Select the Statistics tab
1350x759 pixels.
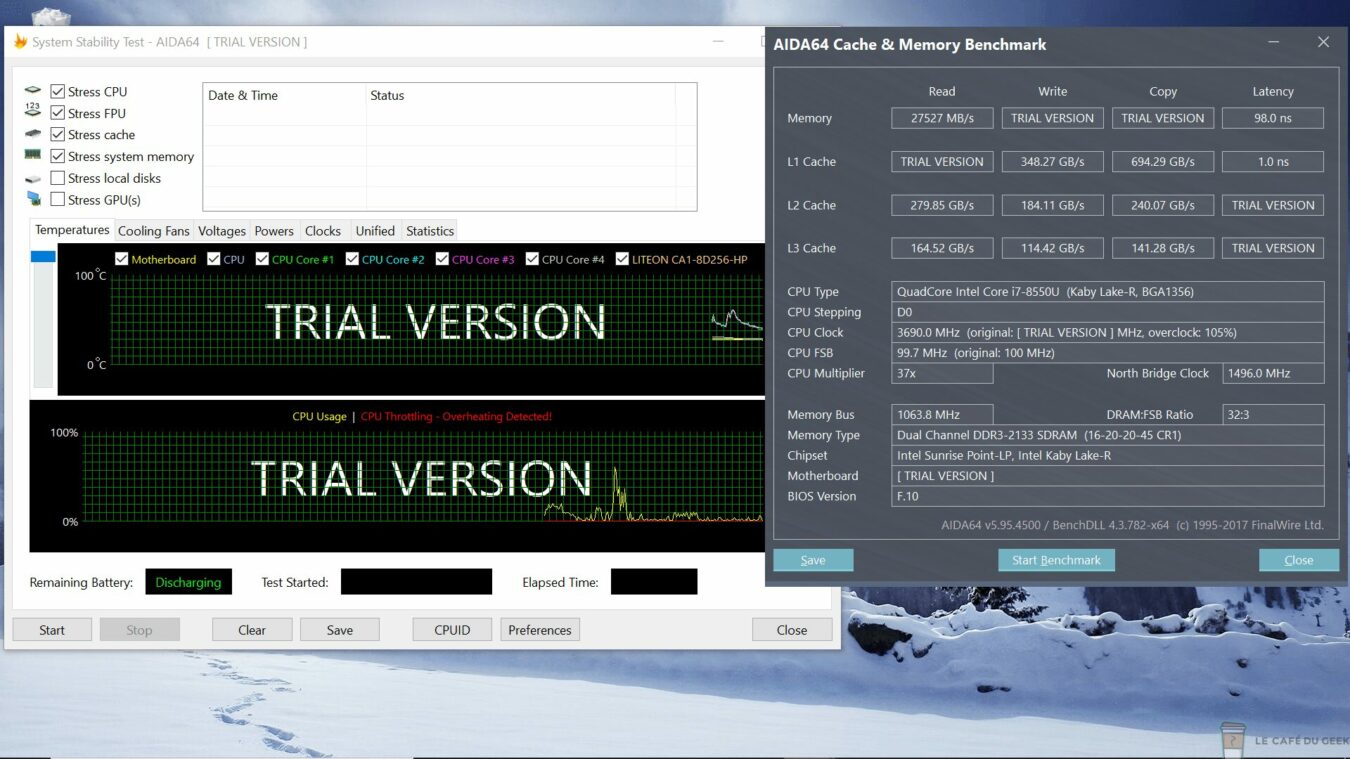(x=430, y=231)
